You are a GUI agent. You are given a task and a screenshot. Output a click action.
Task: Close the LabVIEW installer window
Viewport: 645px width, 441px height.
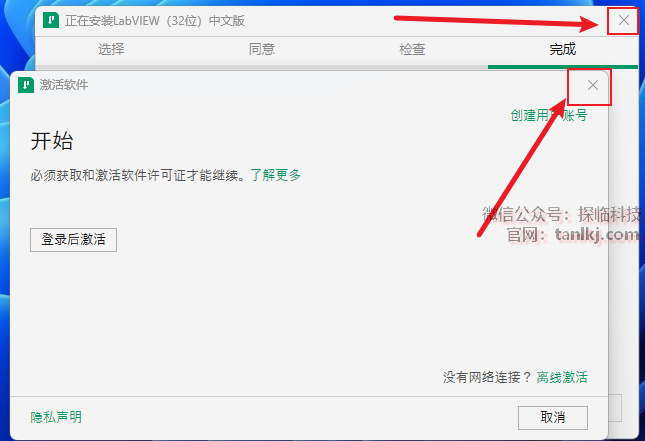[624, 20]
